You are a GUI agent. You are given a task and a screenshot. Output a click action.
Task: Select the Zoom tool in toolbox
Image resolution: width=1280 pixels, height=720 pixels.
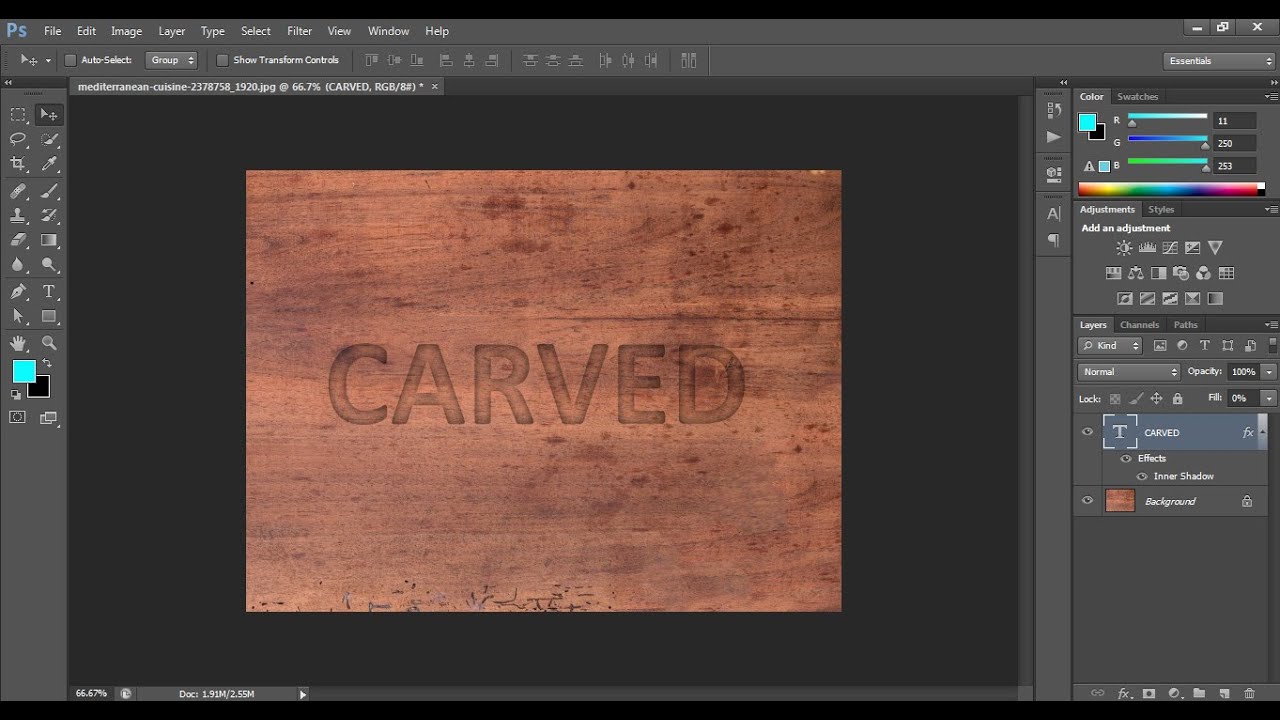click(x=49, y=342)
